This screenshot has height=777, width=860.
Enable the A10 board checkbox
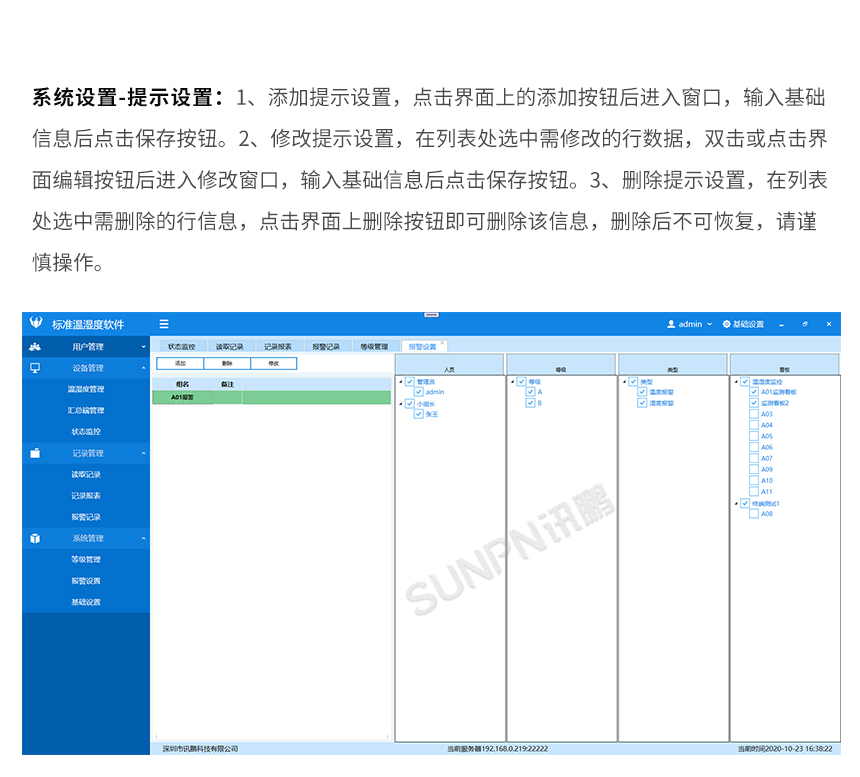click(x=754, y=480)
